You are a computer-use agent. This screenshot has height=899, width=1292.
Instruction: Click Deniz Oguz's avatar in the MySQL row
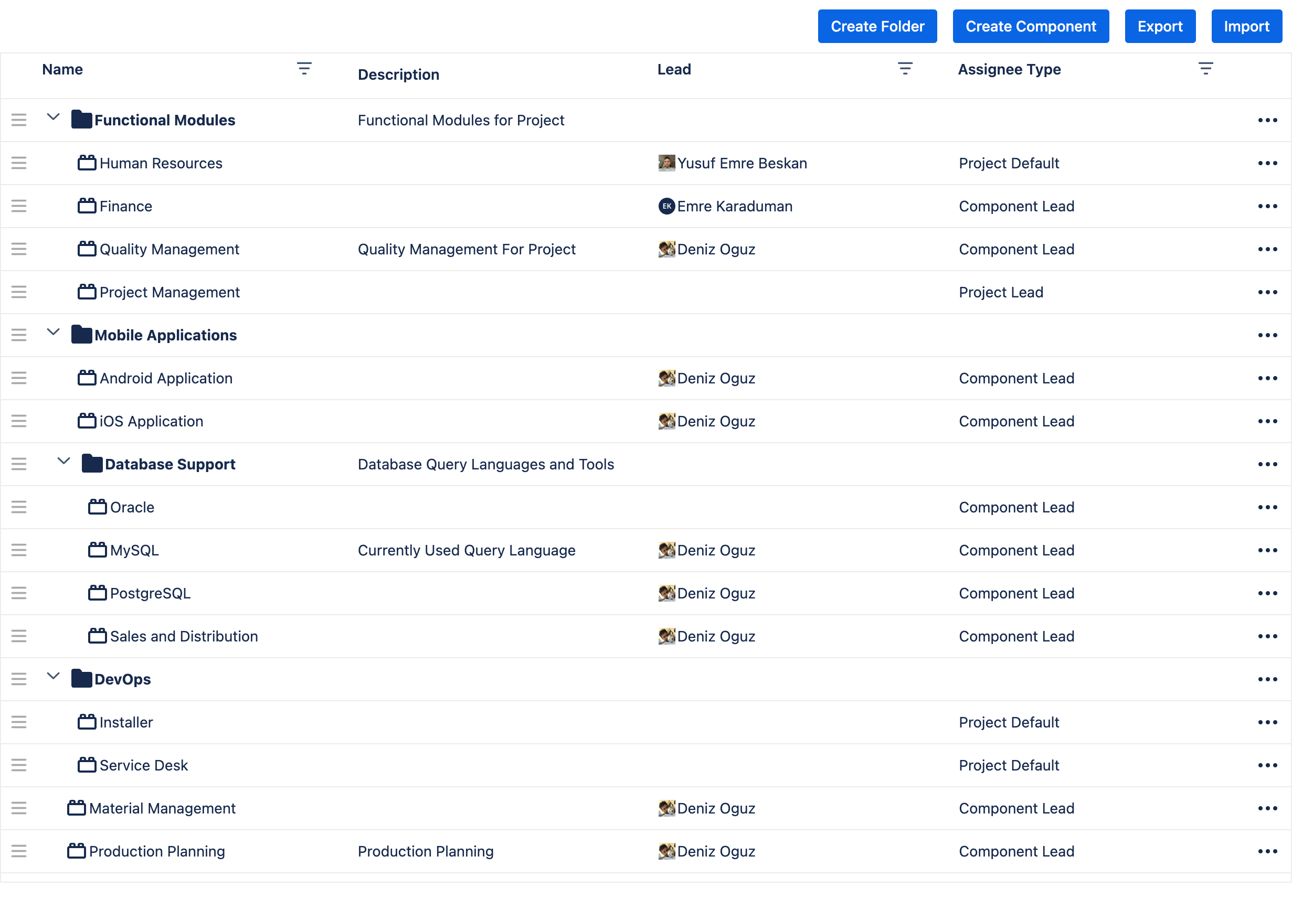[668, 550]
